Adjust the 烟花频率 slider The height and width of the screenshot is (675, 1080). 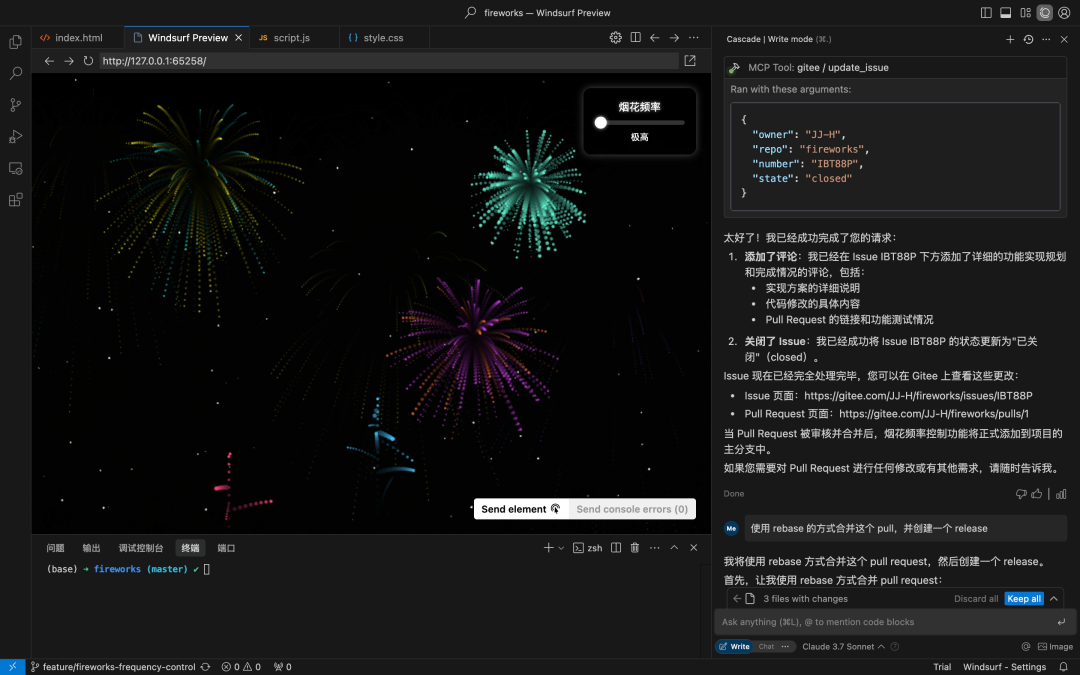point(601,124)
